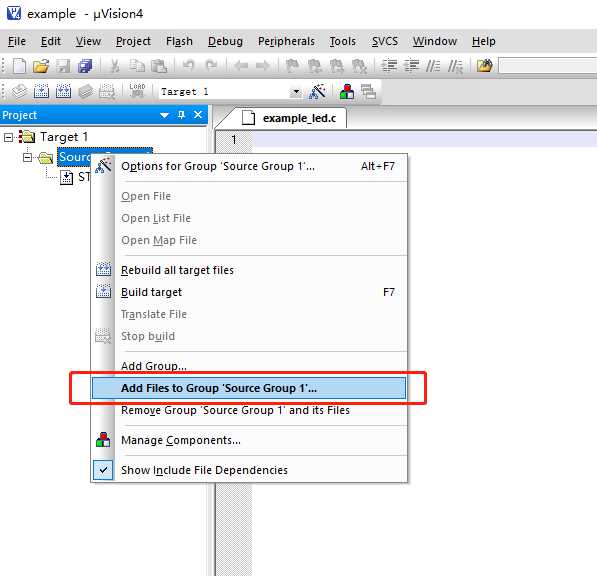Select the Target 1 tree item
The image size is (597, 576).
coord(64,137)
